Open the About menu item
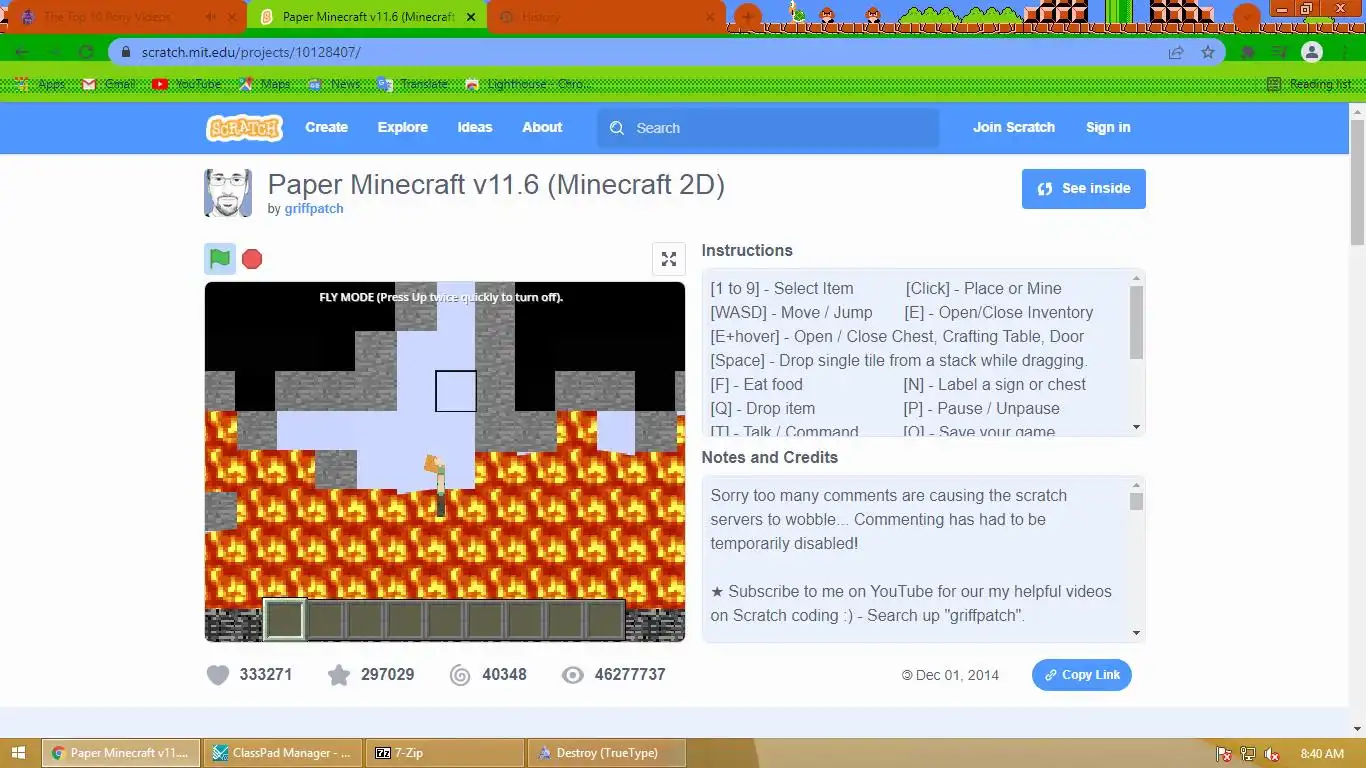Screen dimensions: 1366x768 (x=542, y=127)
